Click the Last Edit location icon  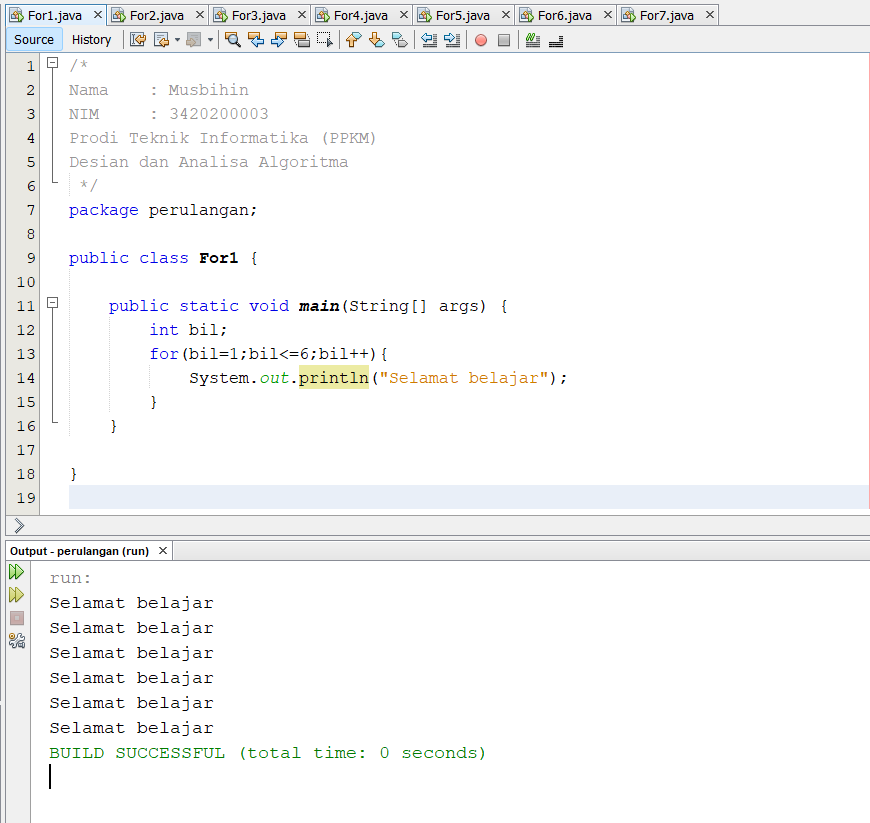click(138, 40)
